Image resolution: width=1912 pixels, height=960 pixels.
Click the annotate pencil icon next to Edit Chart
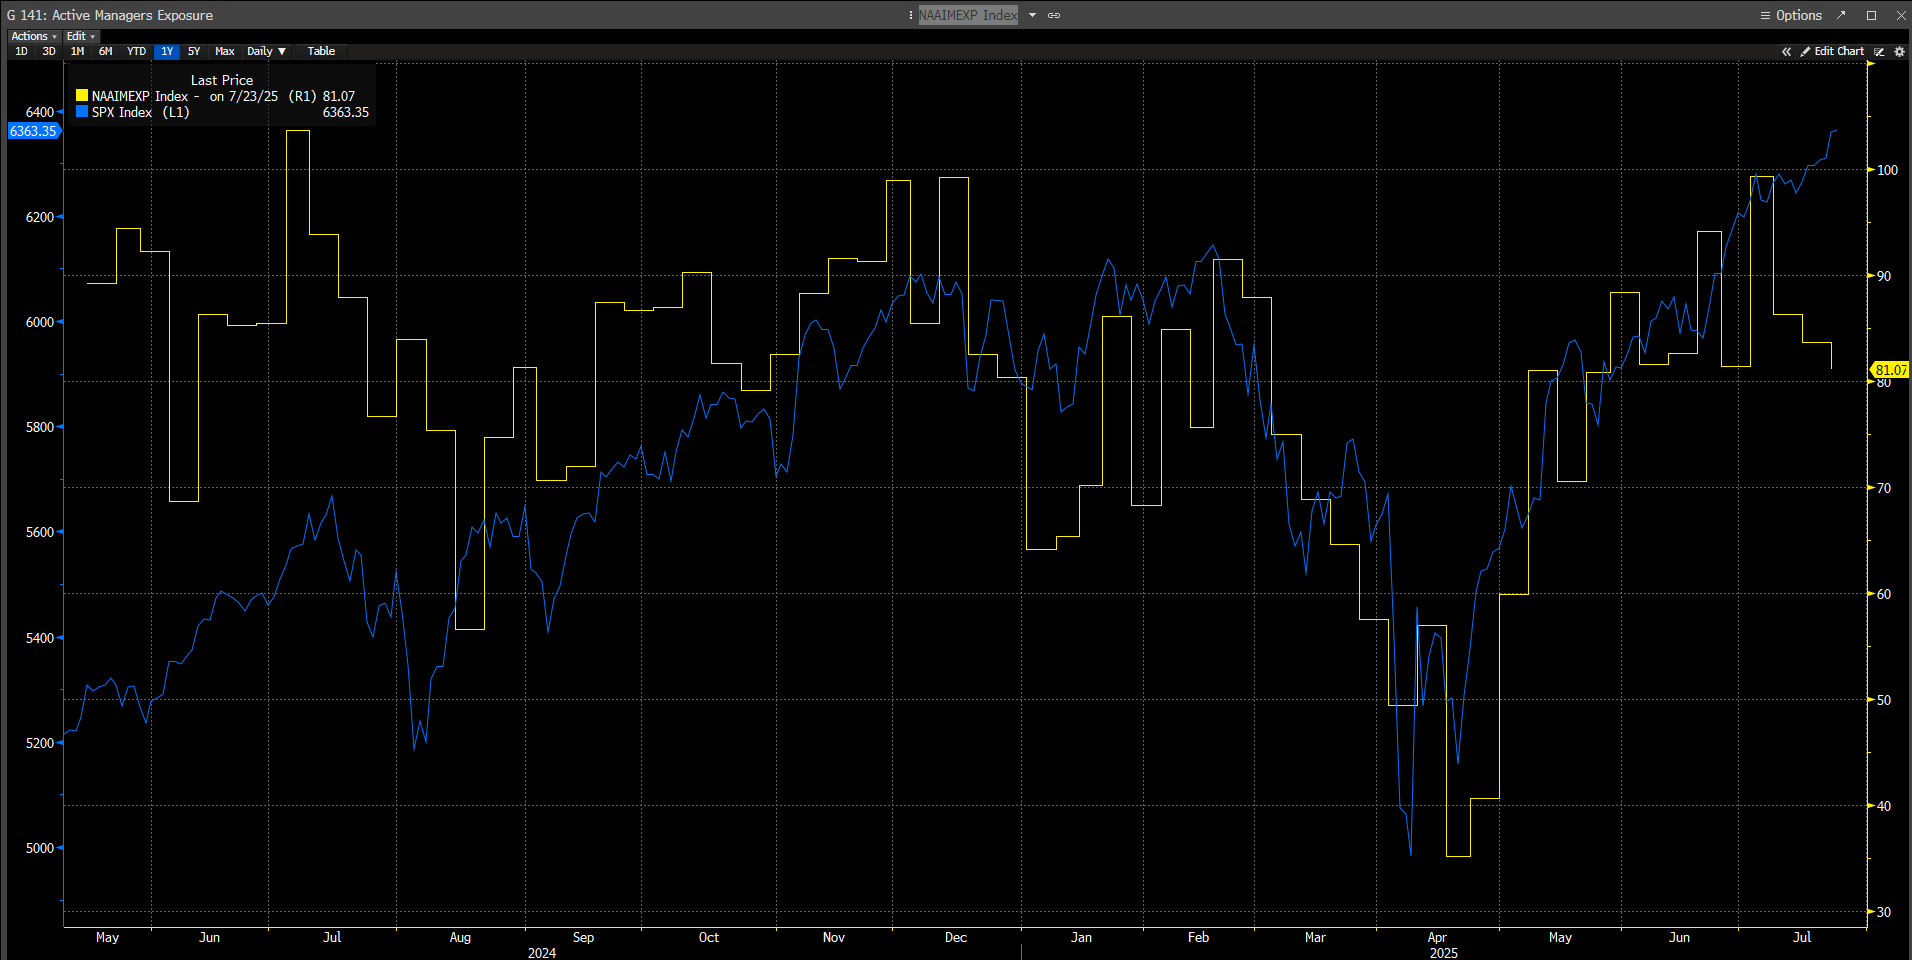click(1879, 52)
